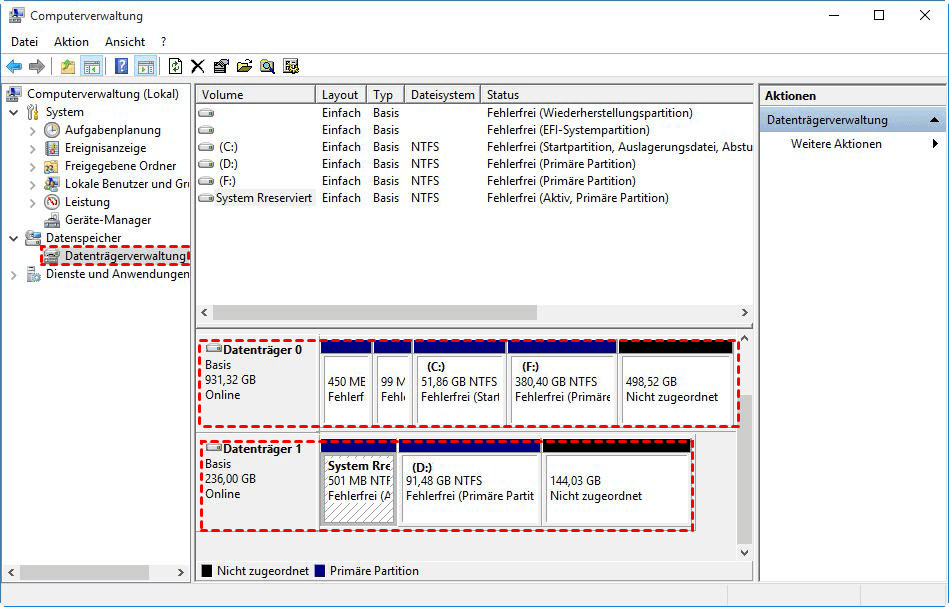
Task: Select Geräte-Manager in the tree
Action: 108,220
